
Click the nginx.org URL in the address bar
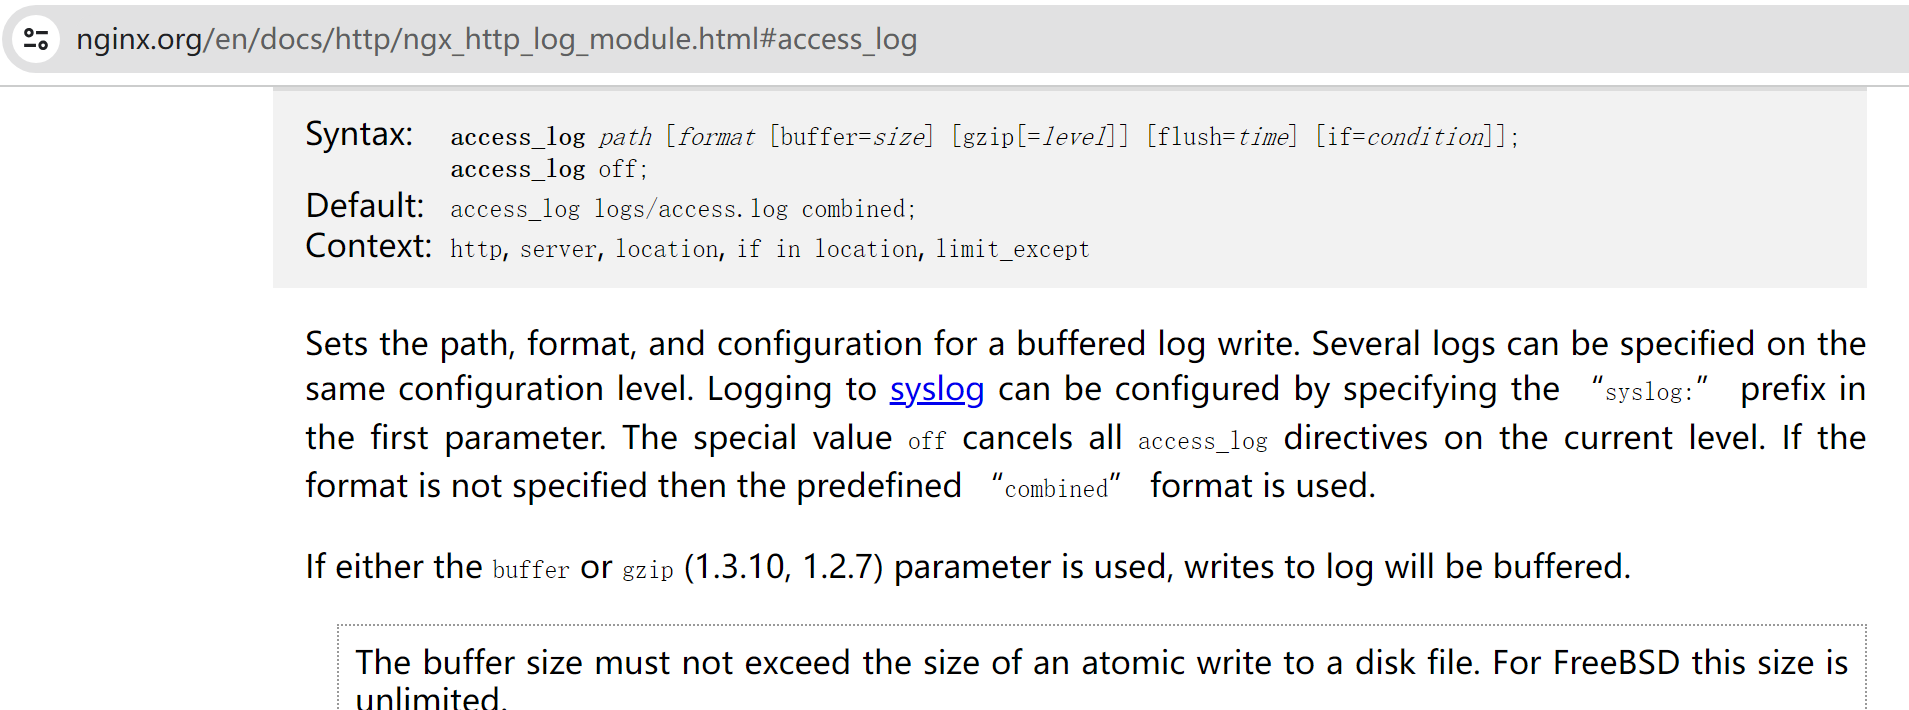pos(496,39)
